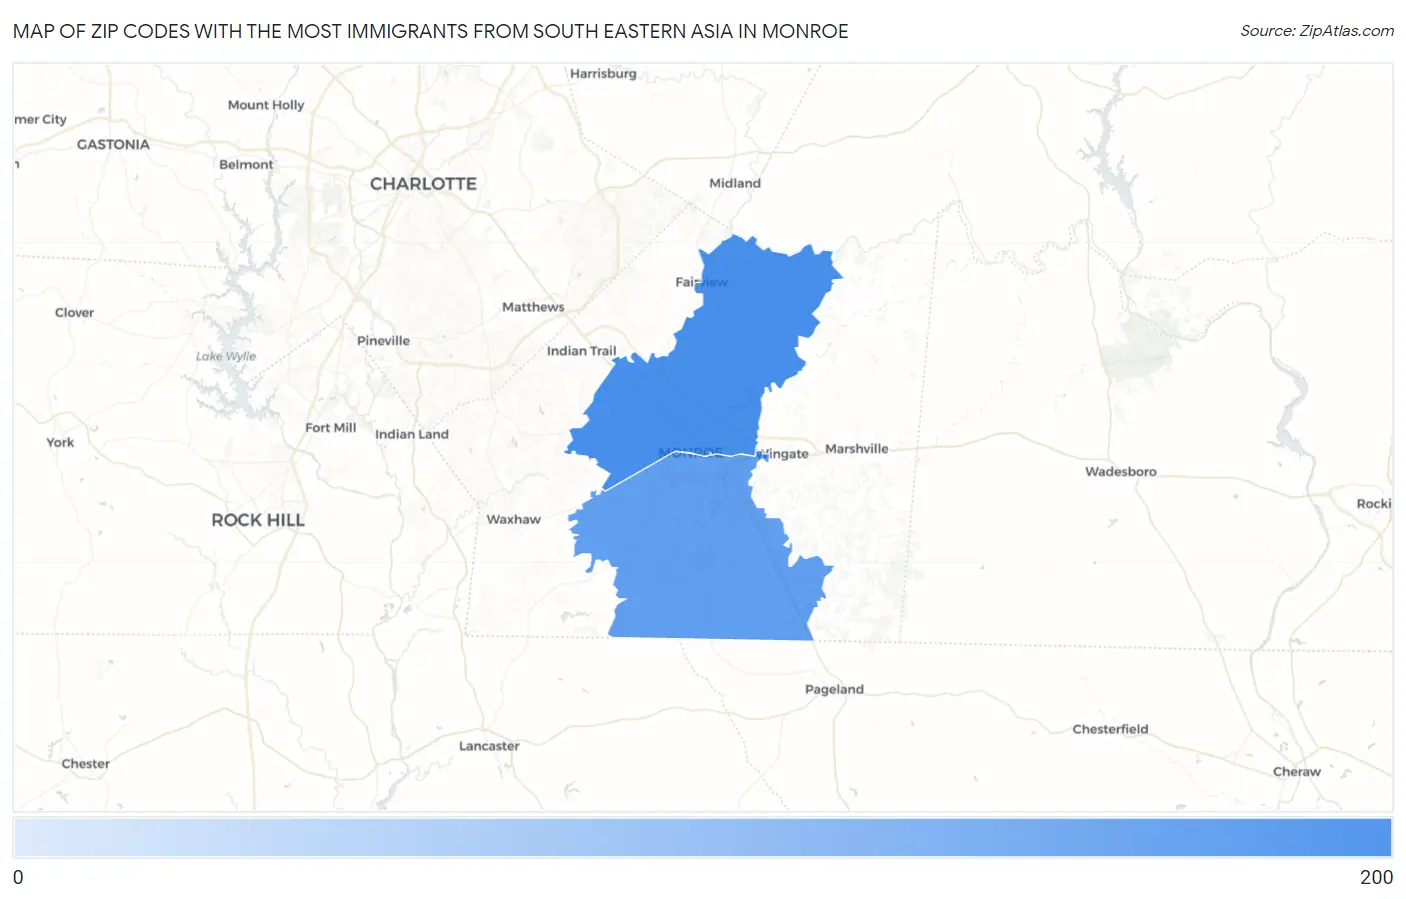Click the Wingate town label
The height and width of the screenshot is (899, 1406).
[783, 453]
